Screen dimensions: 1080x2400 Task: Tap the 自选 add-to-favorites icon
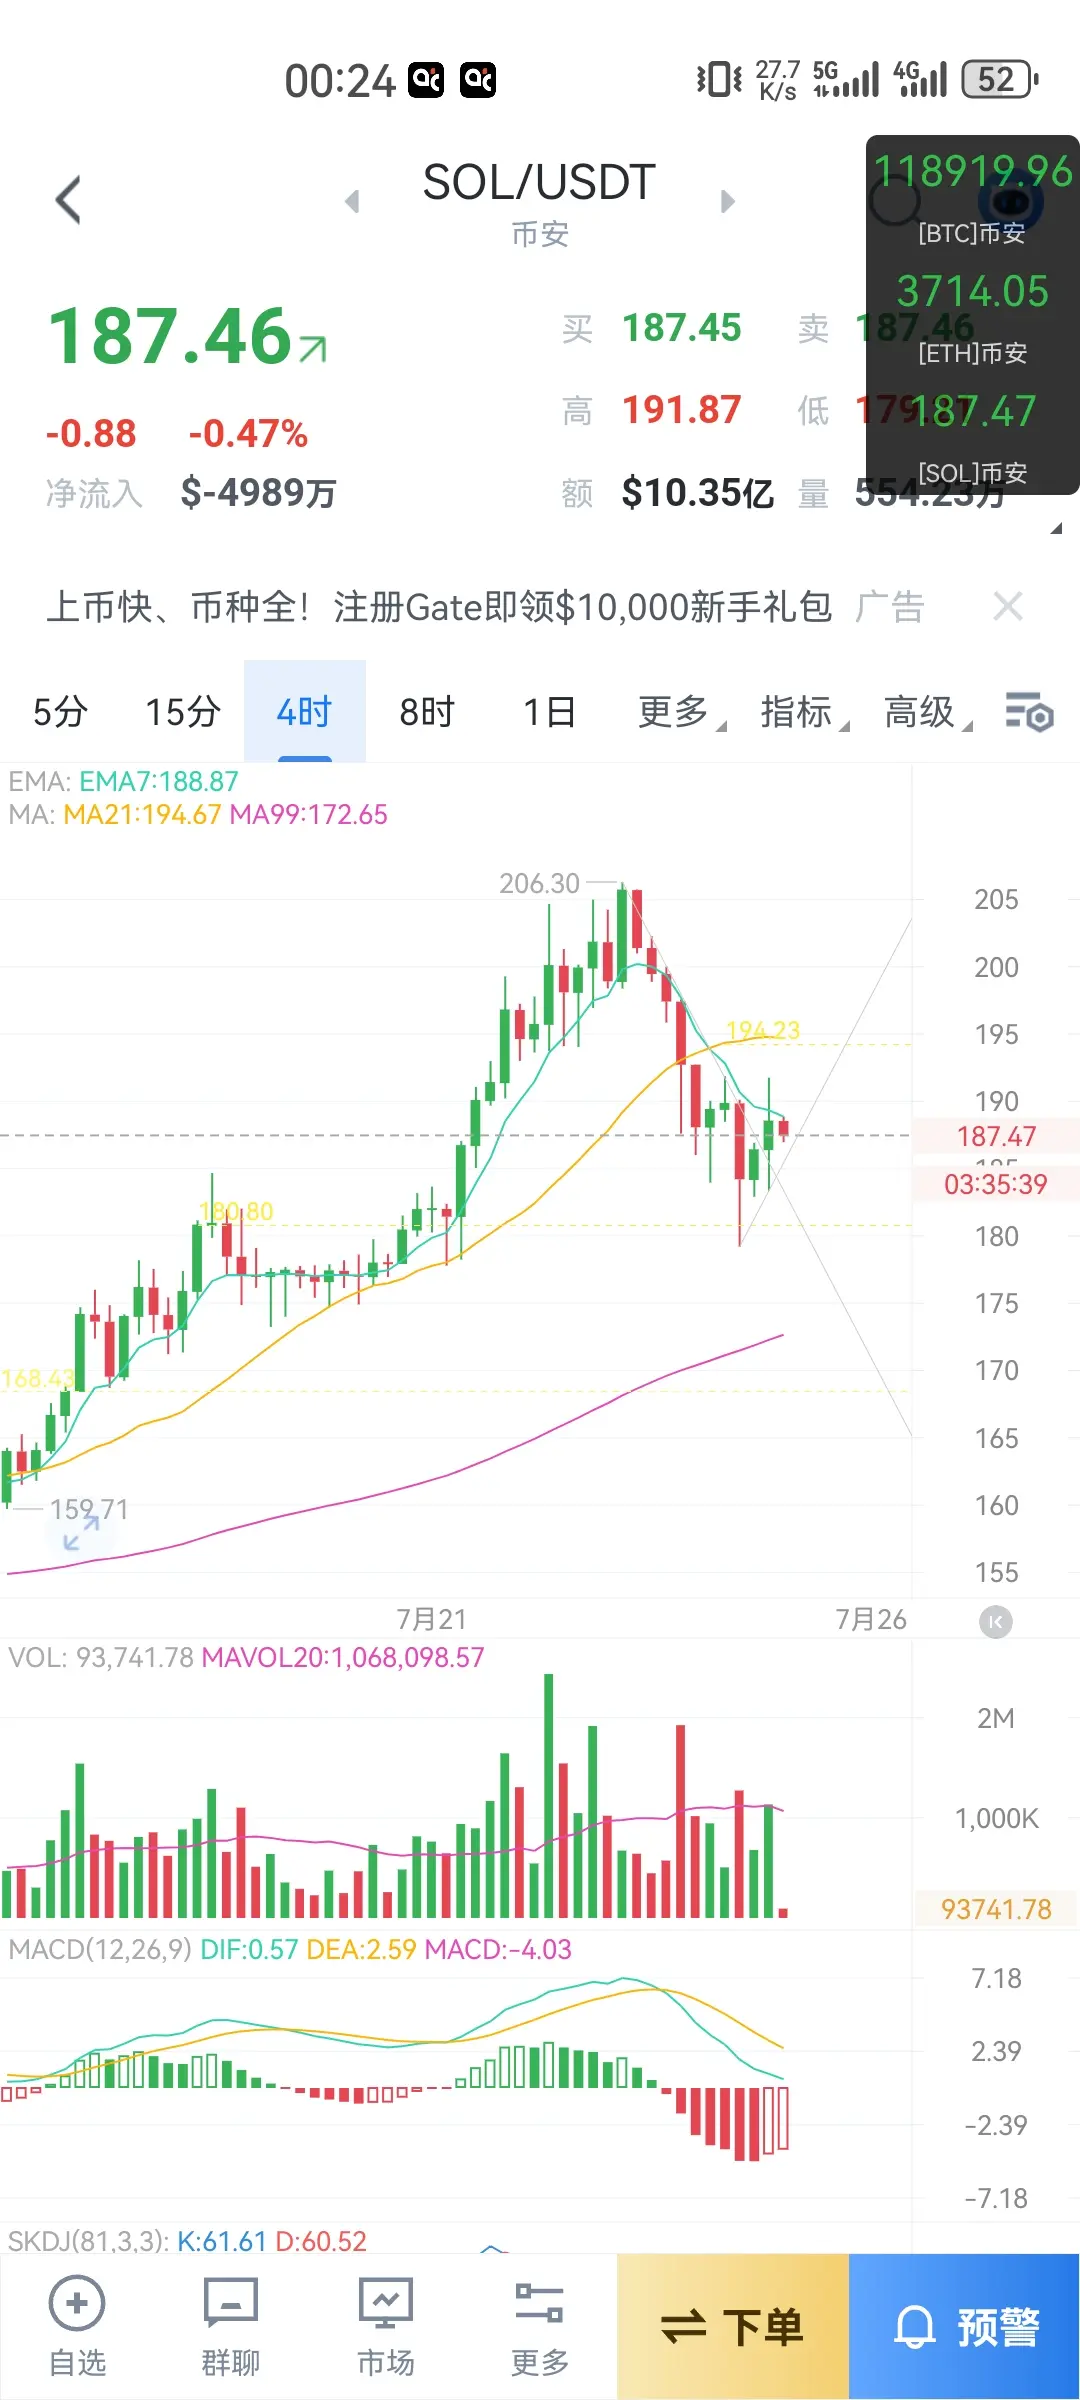[x=77, y=2326]
